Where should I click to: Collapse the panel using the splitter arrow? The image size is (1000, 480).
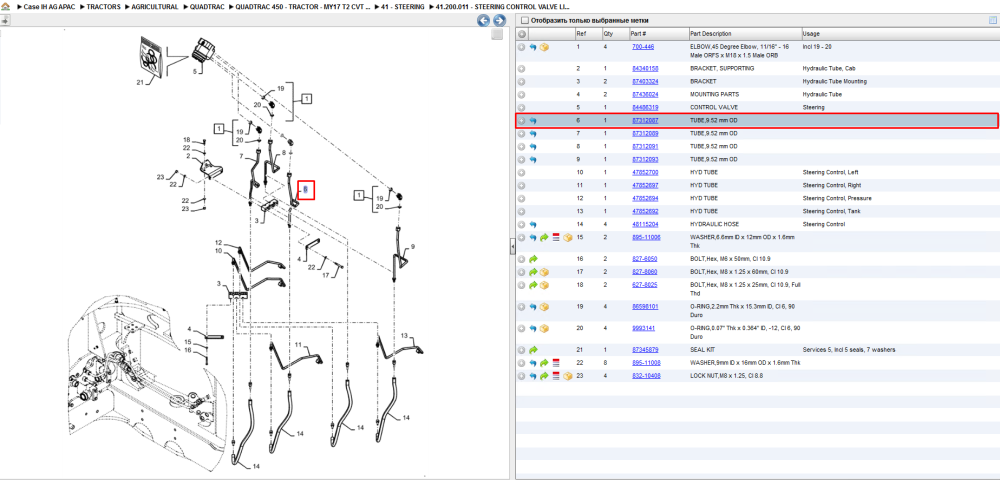pos(512,247)
